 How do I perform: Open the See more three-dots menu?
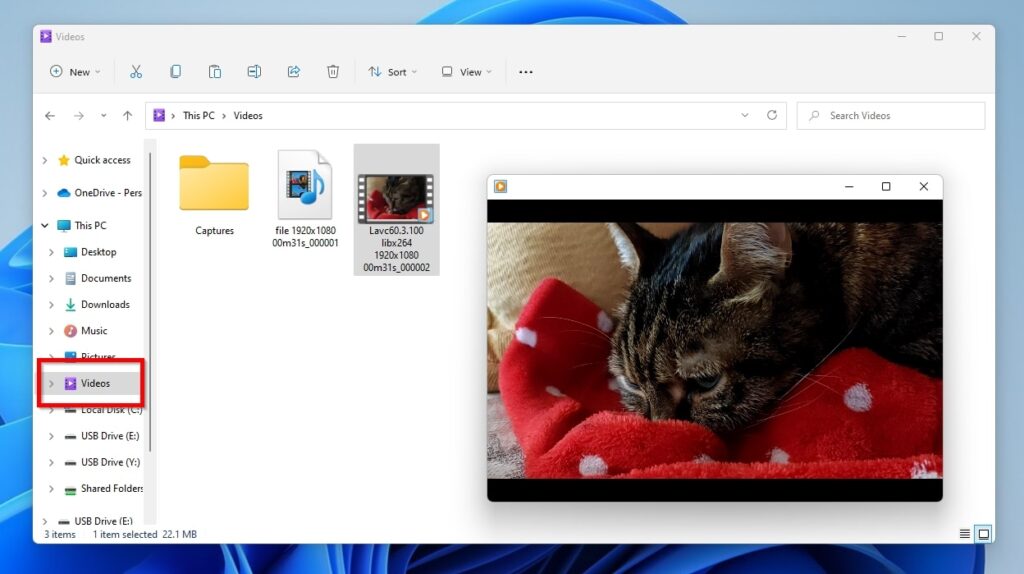click(x=526, y=72)
